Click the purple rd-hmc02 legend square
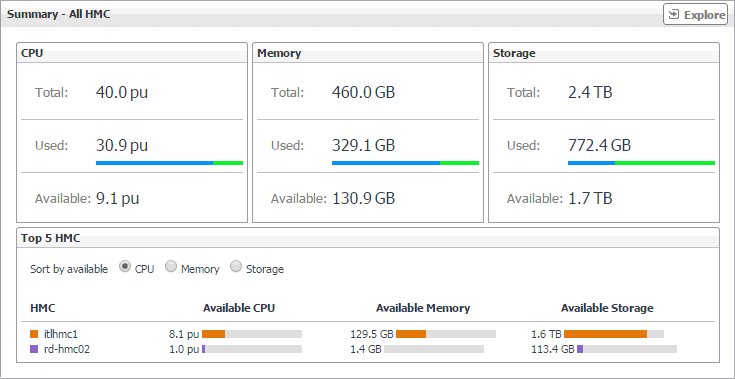 pyautogui.click(x=34, y=349)
